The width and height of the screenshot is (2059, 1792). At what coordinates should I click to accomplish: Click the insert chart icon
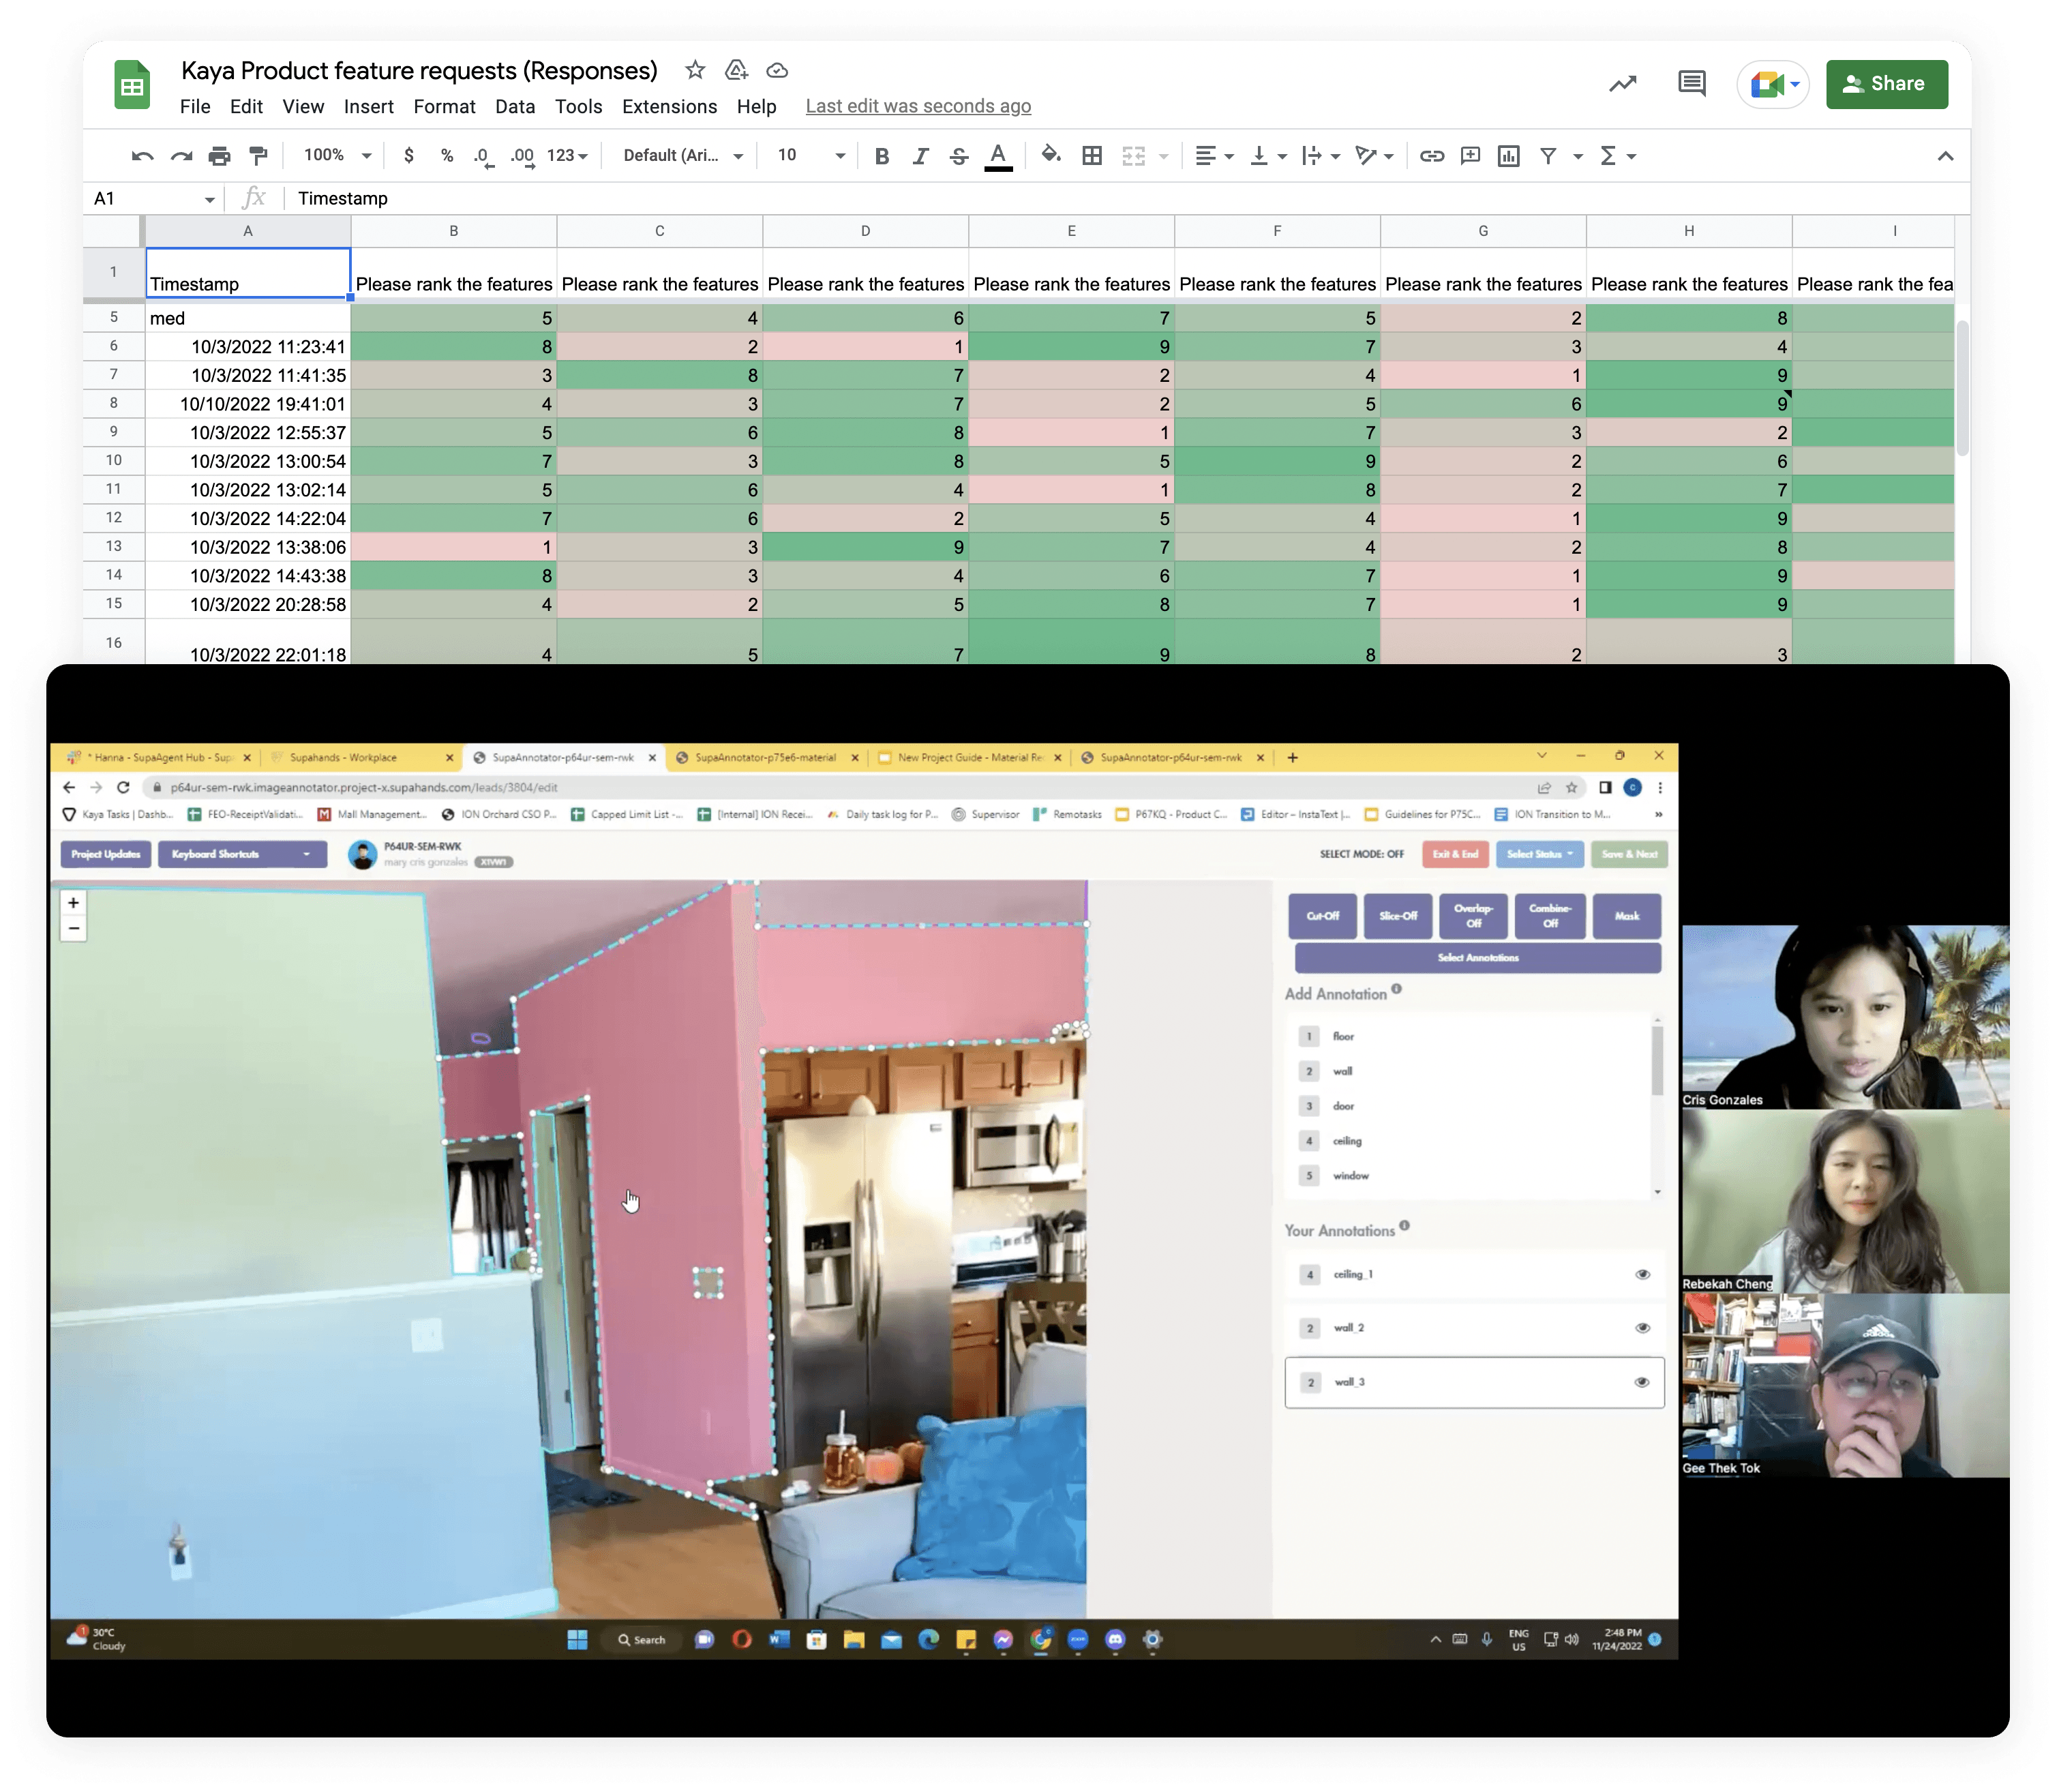[x=1508, y=156]
